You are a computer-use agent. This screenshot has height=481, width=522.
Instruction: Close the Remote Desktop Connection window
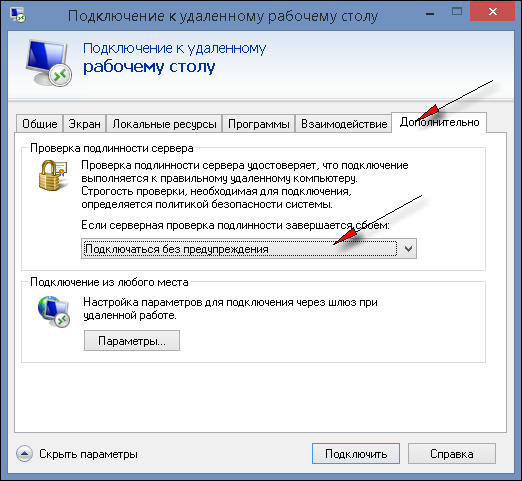(x=492, y=12)
